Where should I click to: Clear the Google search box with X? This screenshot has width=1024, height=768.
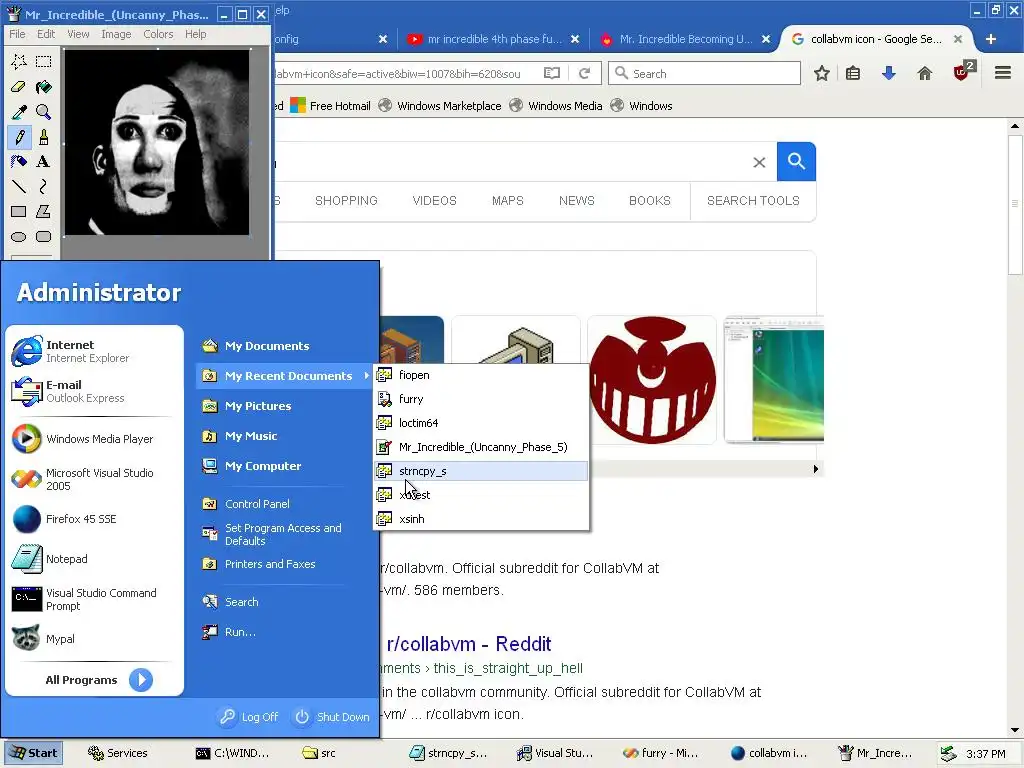click(759, 162)
